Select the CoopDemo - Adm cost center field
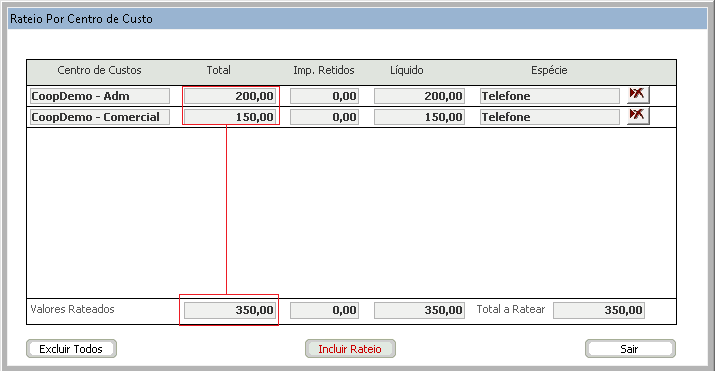The image size is (715, 371). [x=100, y=96]
